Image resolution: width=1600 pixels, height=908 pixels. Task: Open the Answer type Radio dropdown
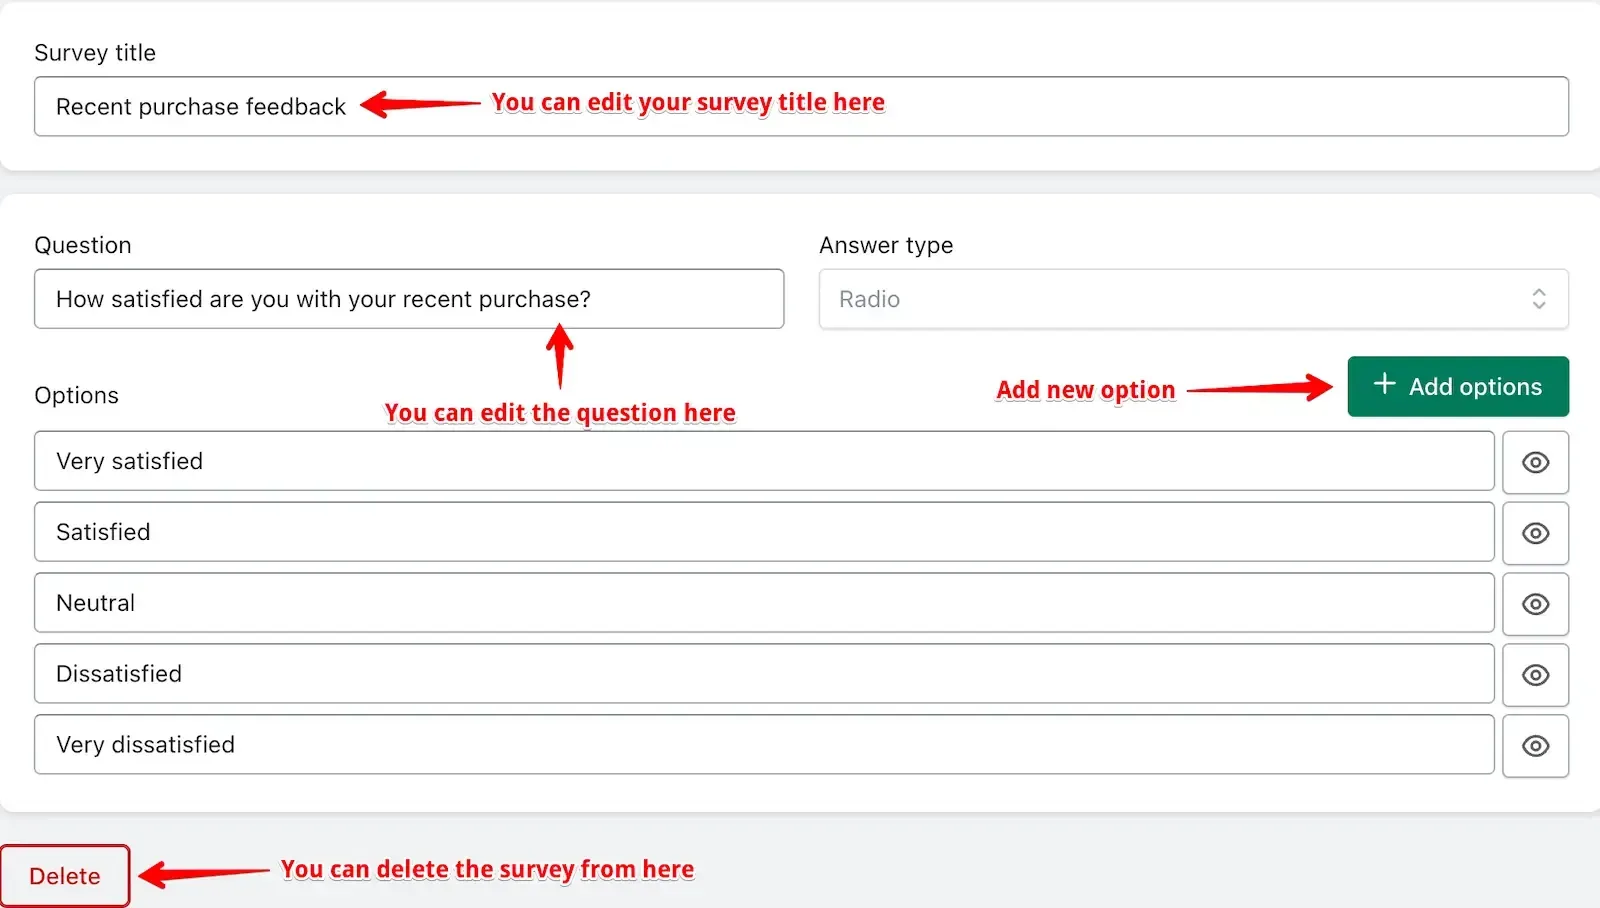click(x=1193, y=299)
